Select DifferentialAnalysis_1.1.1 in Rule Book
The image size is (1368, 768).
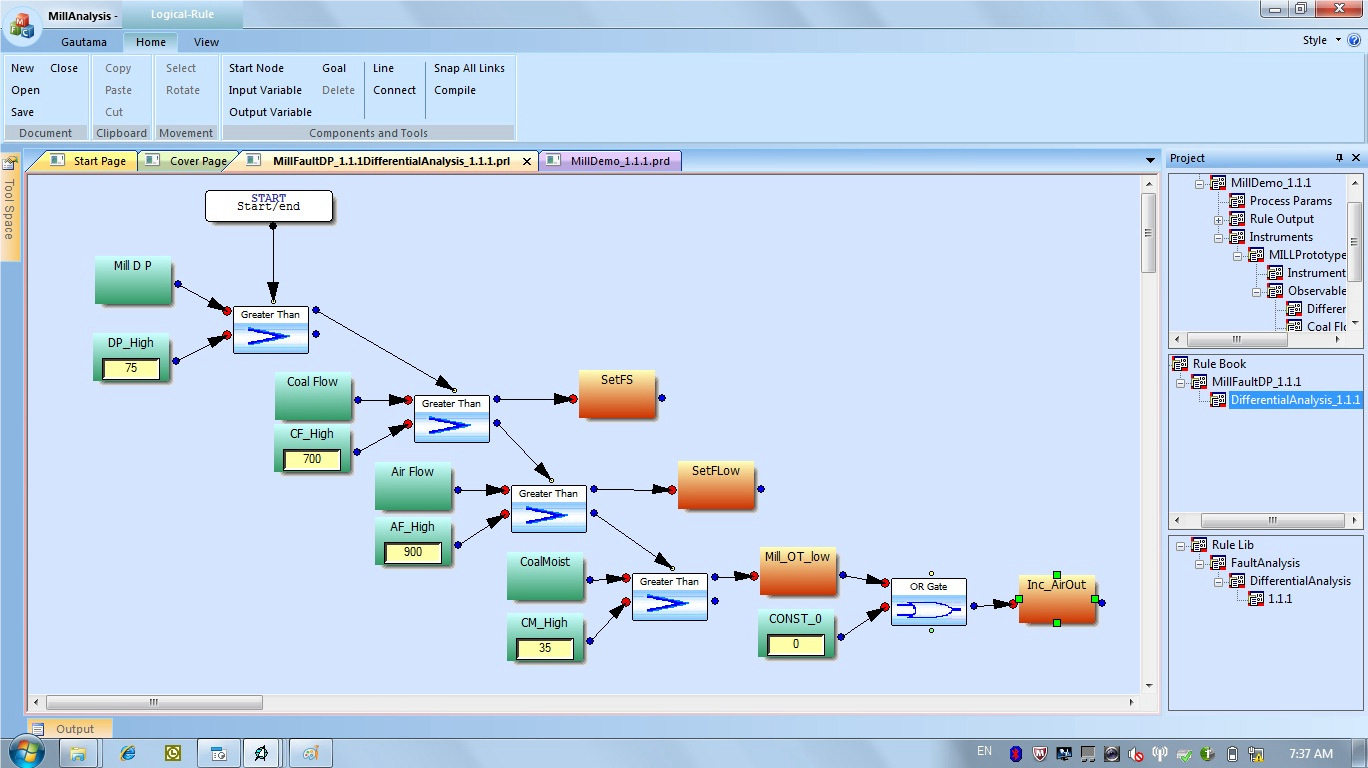[x=1296, y=400]
